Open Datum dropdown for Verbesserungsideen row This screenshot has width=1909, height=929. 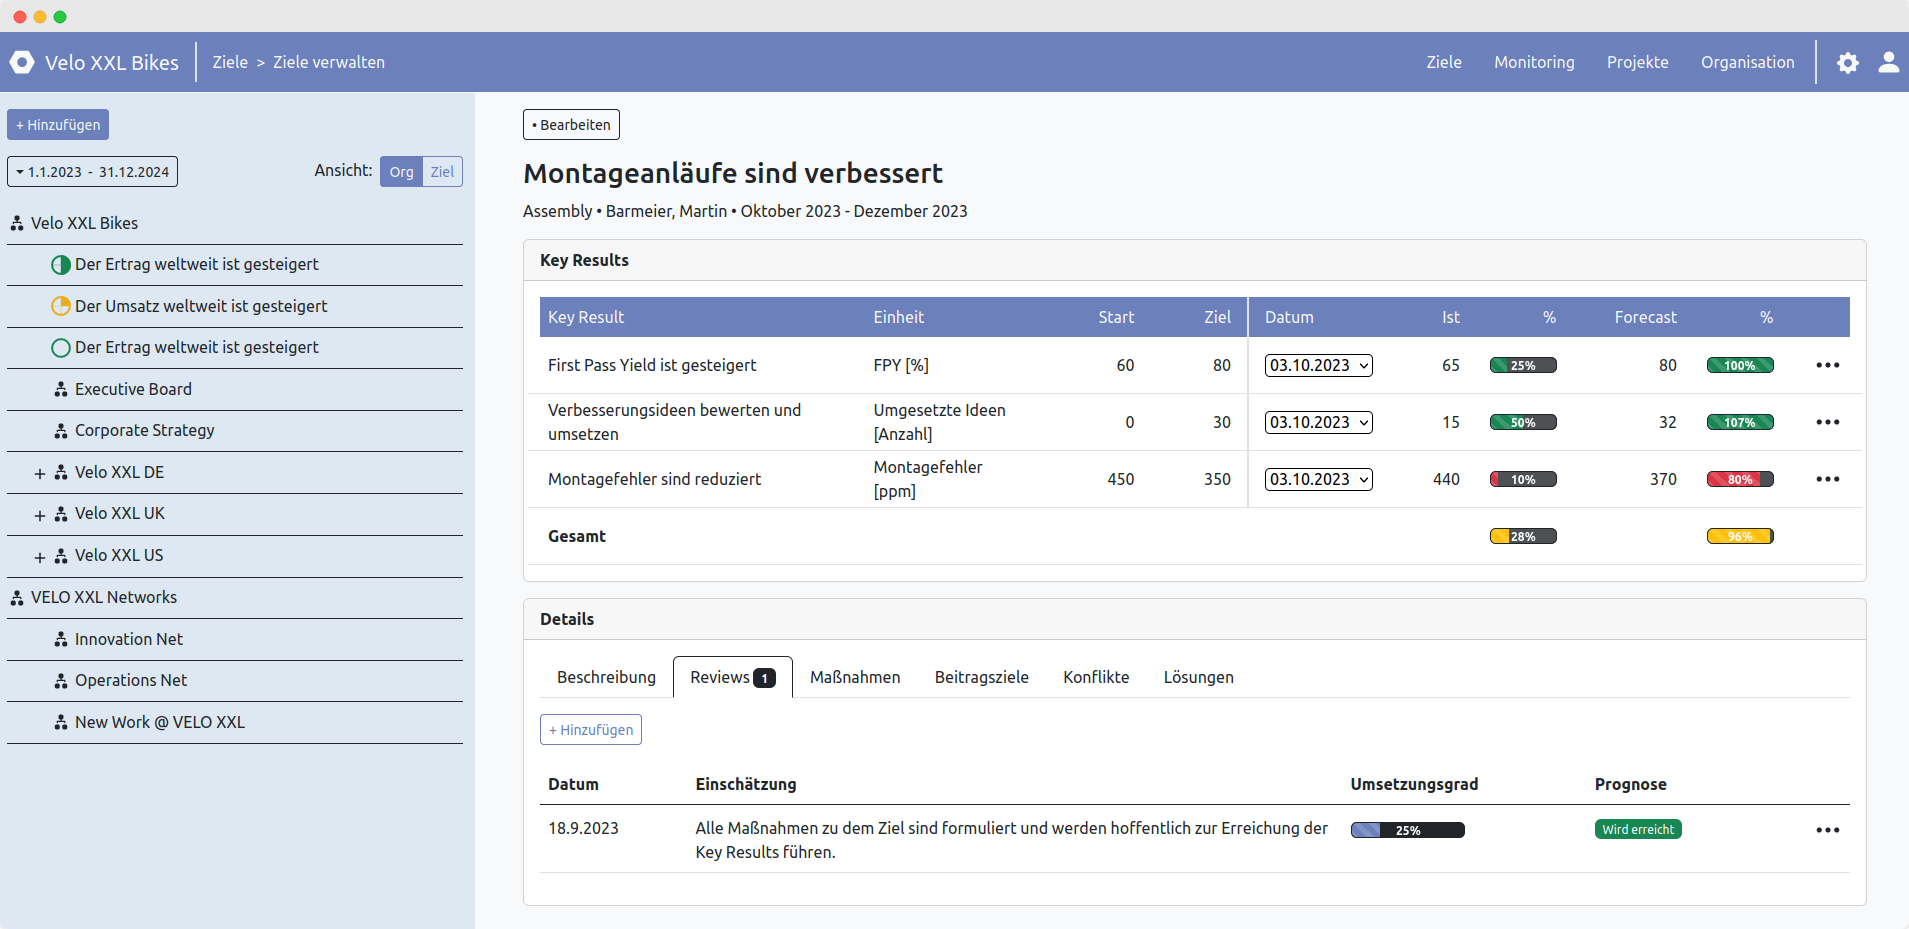pyautogui.click(x=1318, y=422)
